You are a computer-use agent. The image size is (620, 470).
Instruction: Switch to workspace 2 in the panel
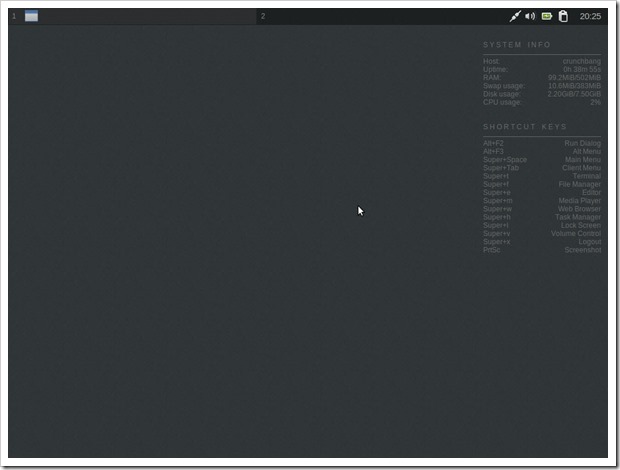click(263, 16)
